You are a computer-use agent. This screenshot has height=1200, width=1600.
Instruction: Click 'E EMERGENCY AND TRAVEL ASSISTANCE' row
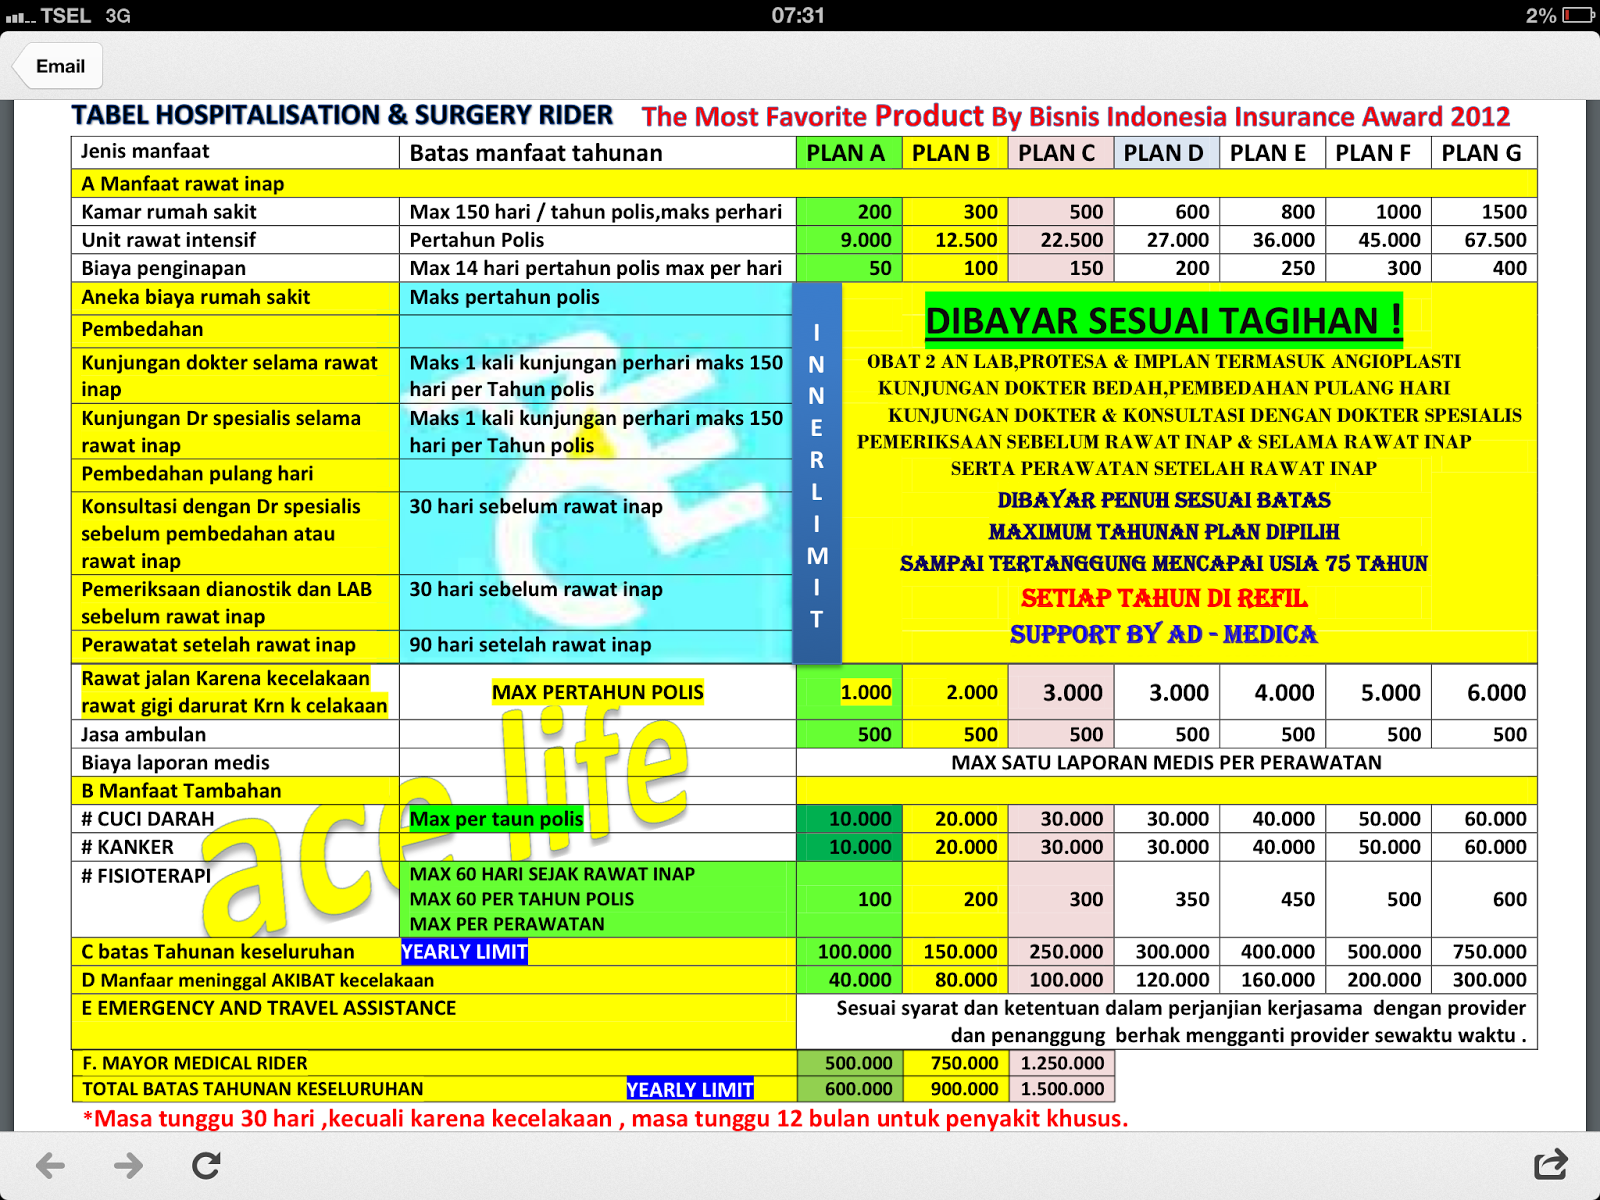(434, 1021)
